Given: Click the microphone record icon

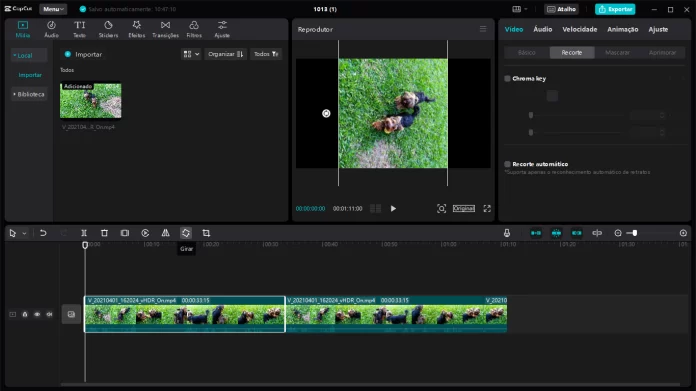Looking at the screenshot, I should pos(507,233).
